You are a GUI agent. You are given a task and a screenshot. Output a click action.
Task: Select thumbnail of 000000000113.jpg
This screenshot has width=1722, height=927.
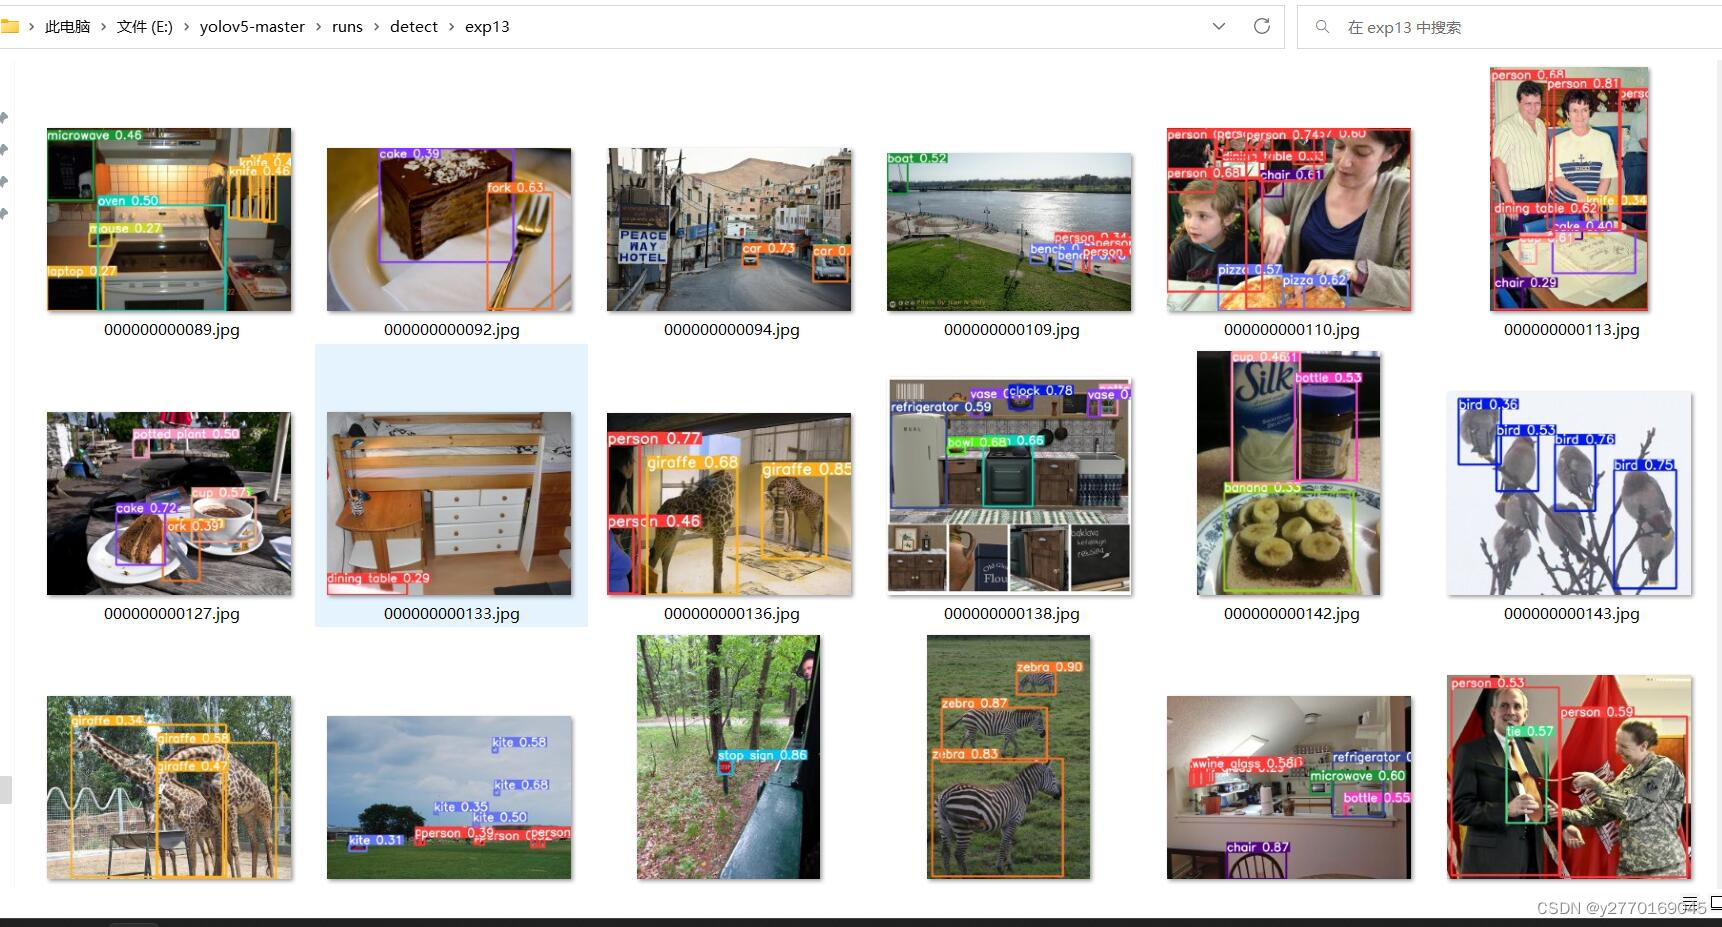click(x=1569, y=189)
